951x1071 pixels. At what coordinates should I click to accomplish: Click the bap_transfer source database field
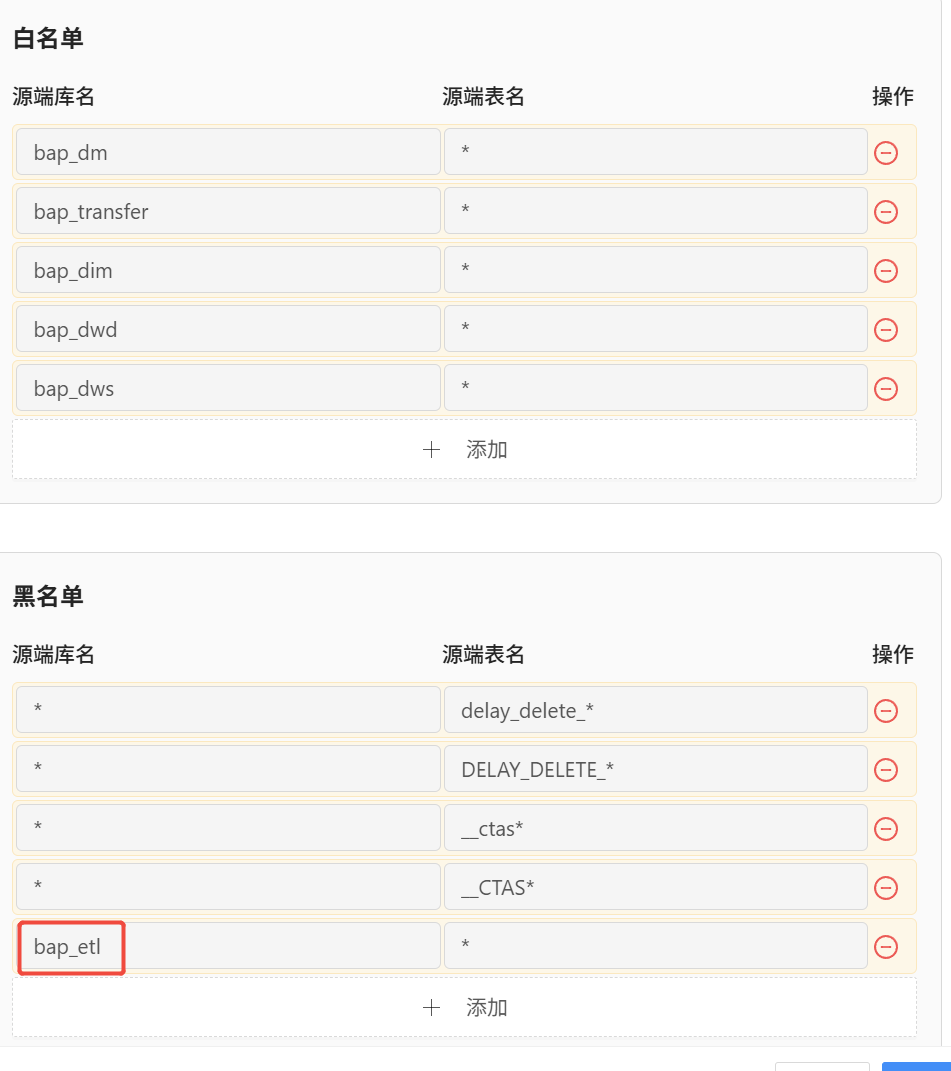click(228, 210)
